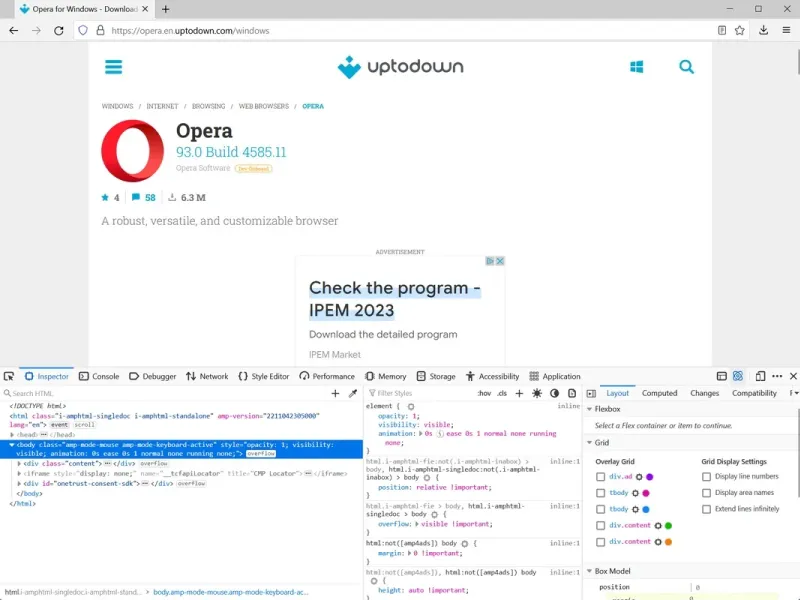This screenshot has width=800, height=600.
Task: Toggle :hov pseudo-class panel
Action: tap(484, 393)
